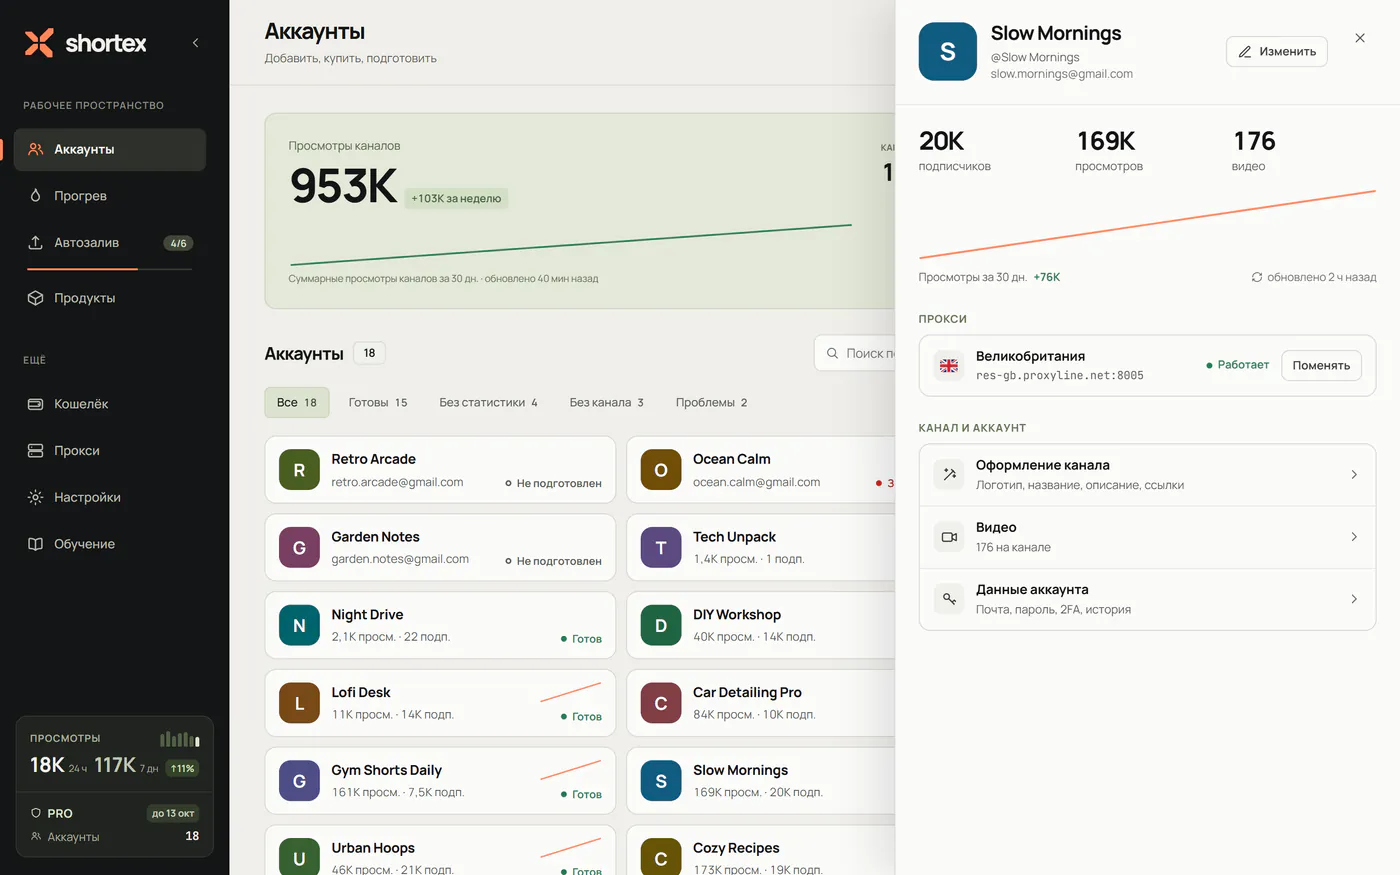Click the refresh icon near обновлено
The height and width of the screenshot is (875, 1400).
point(1257,277)
